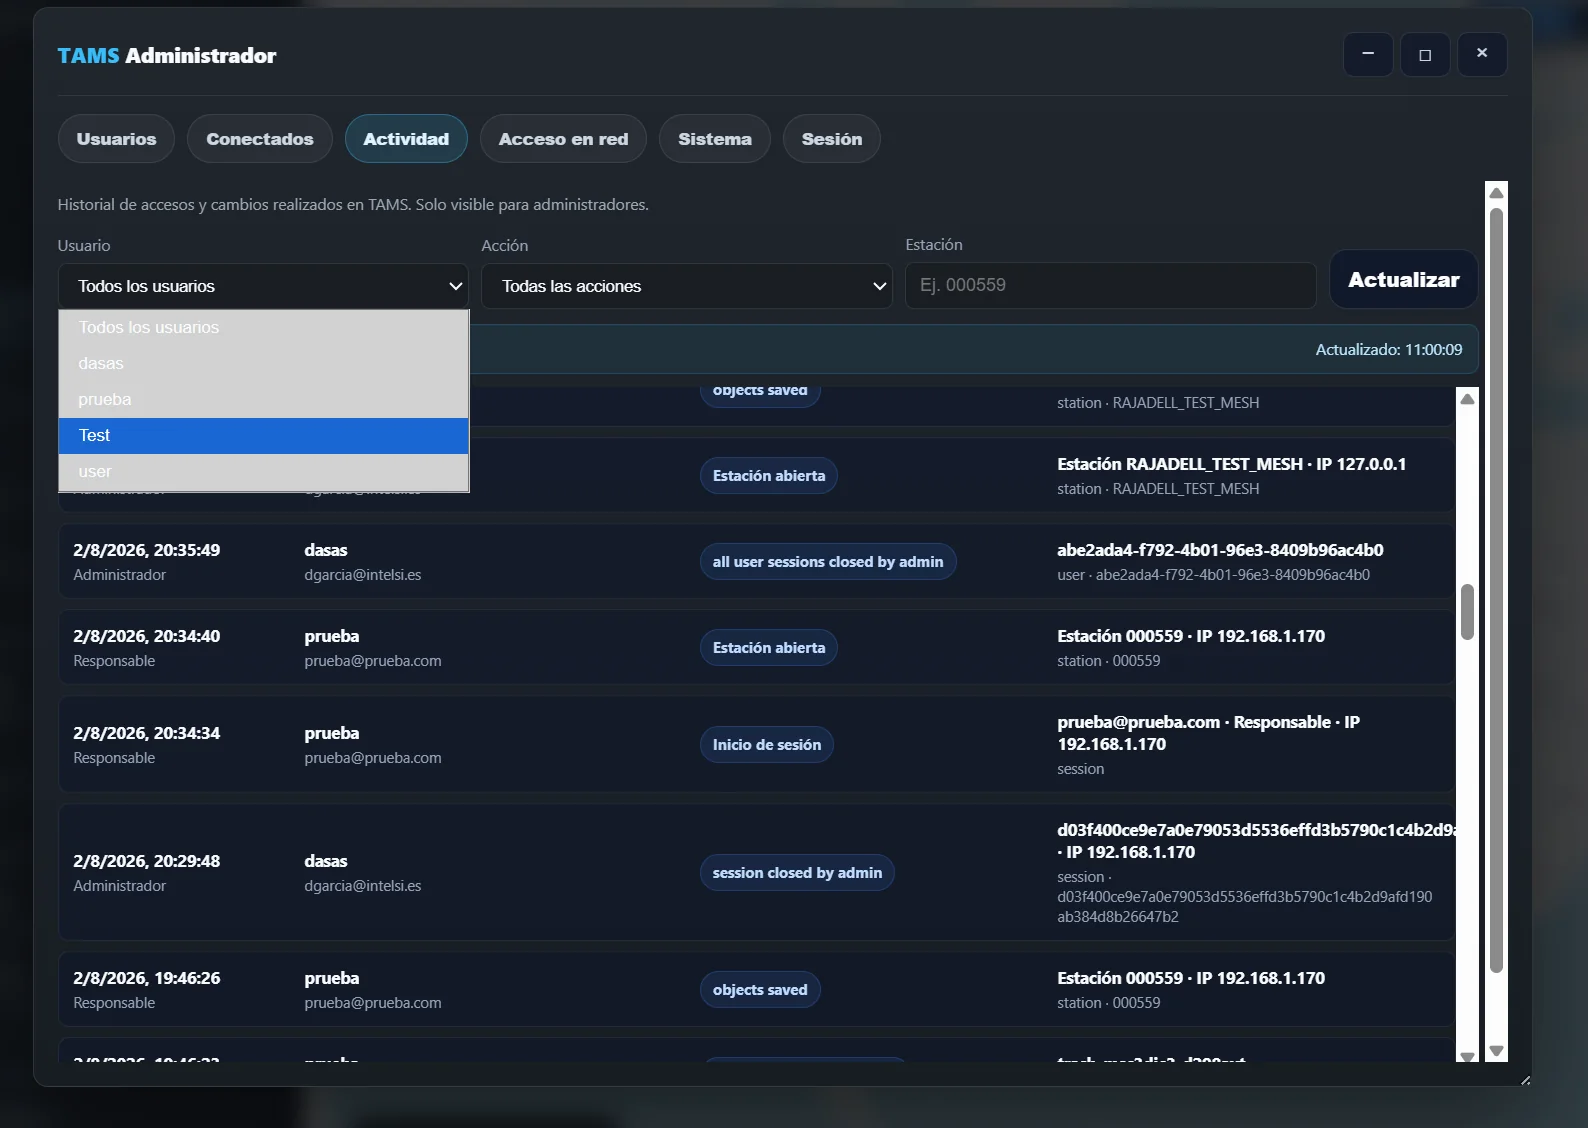
Task: Close the TAMS Administrador window
Action: click(x=1482, y=54)
